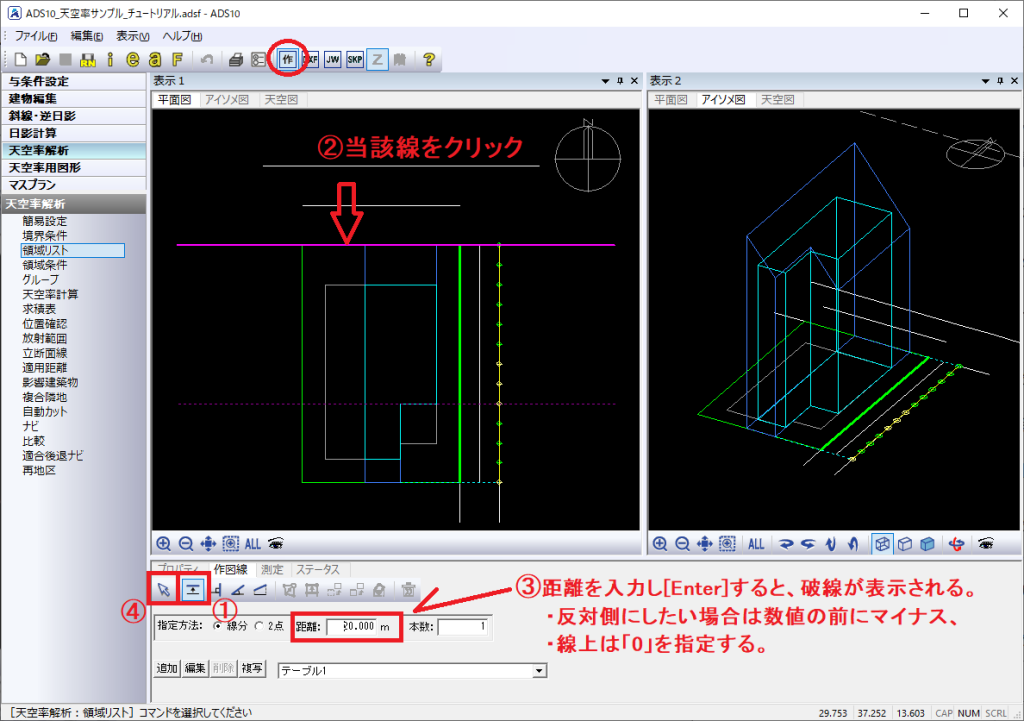The height and width of the screenshot is (721, 1024).
Task: Expand the マスプラン section
Action: click(x=73, y=185)
